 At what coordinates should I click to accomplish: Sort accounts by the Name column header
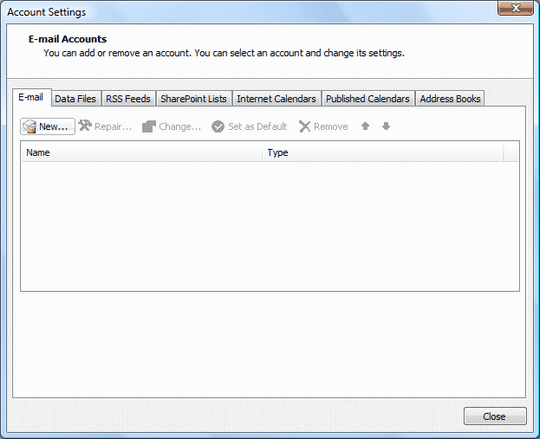point(142,153)
